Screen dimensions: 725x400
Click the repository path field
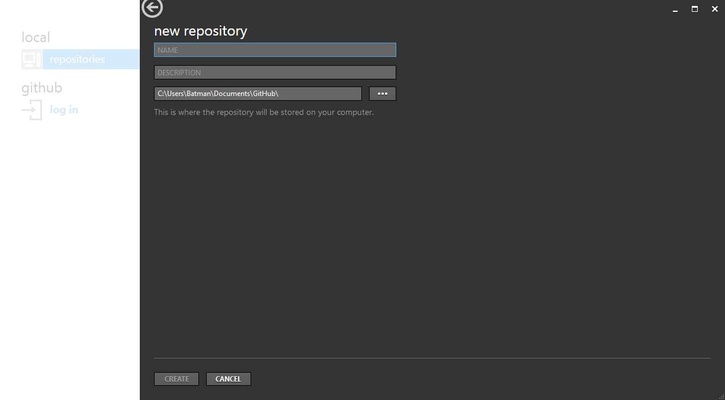pos(258,93)
